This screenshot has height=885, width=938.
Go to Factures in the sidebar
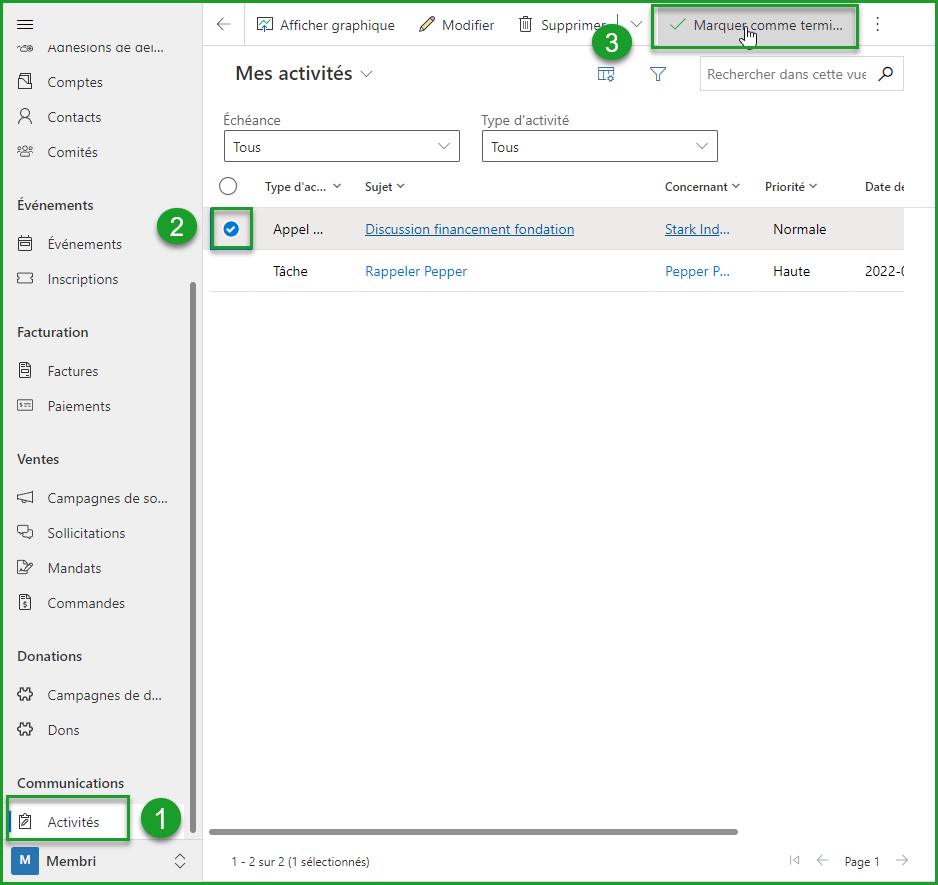(73, 371)
